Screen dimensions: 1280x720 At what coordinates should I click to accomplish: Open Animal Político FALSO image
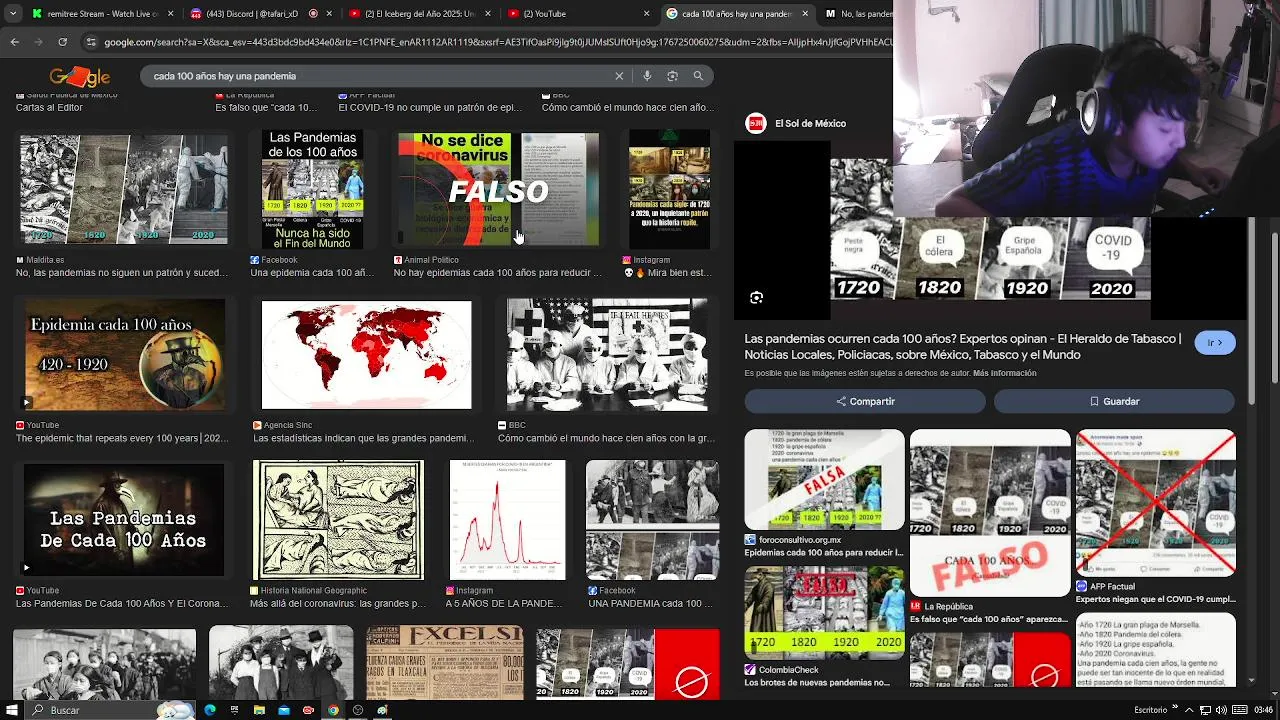pyautogui.click(x=498, y=189)
